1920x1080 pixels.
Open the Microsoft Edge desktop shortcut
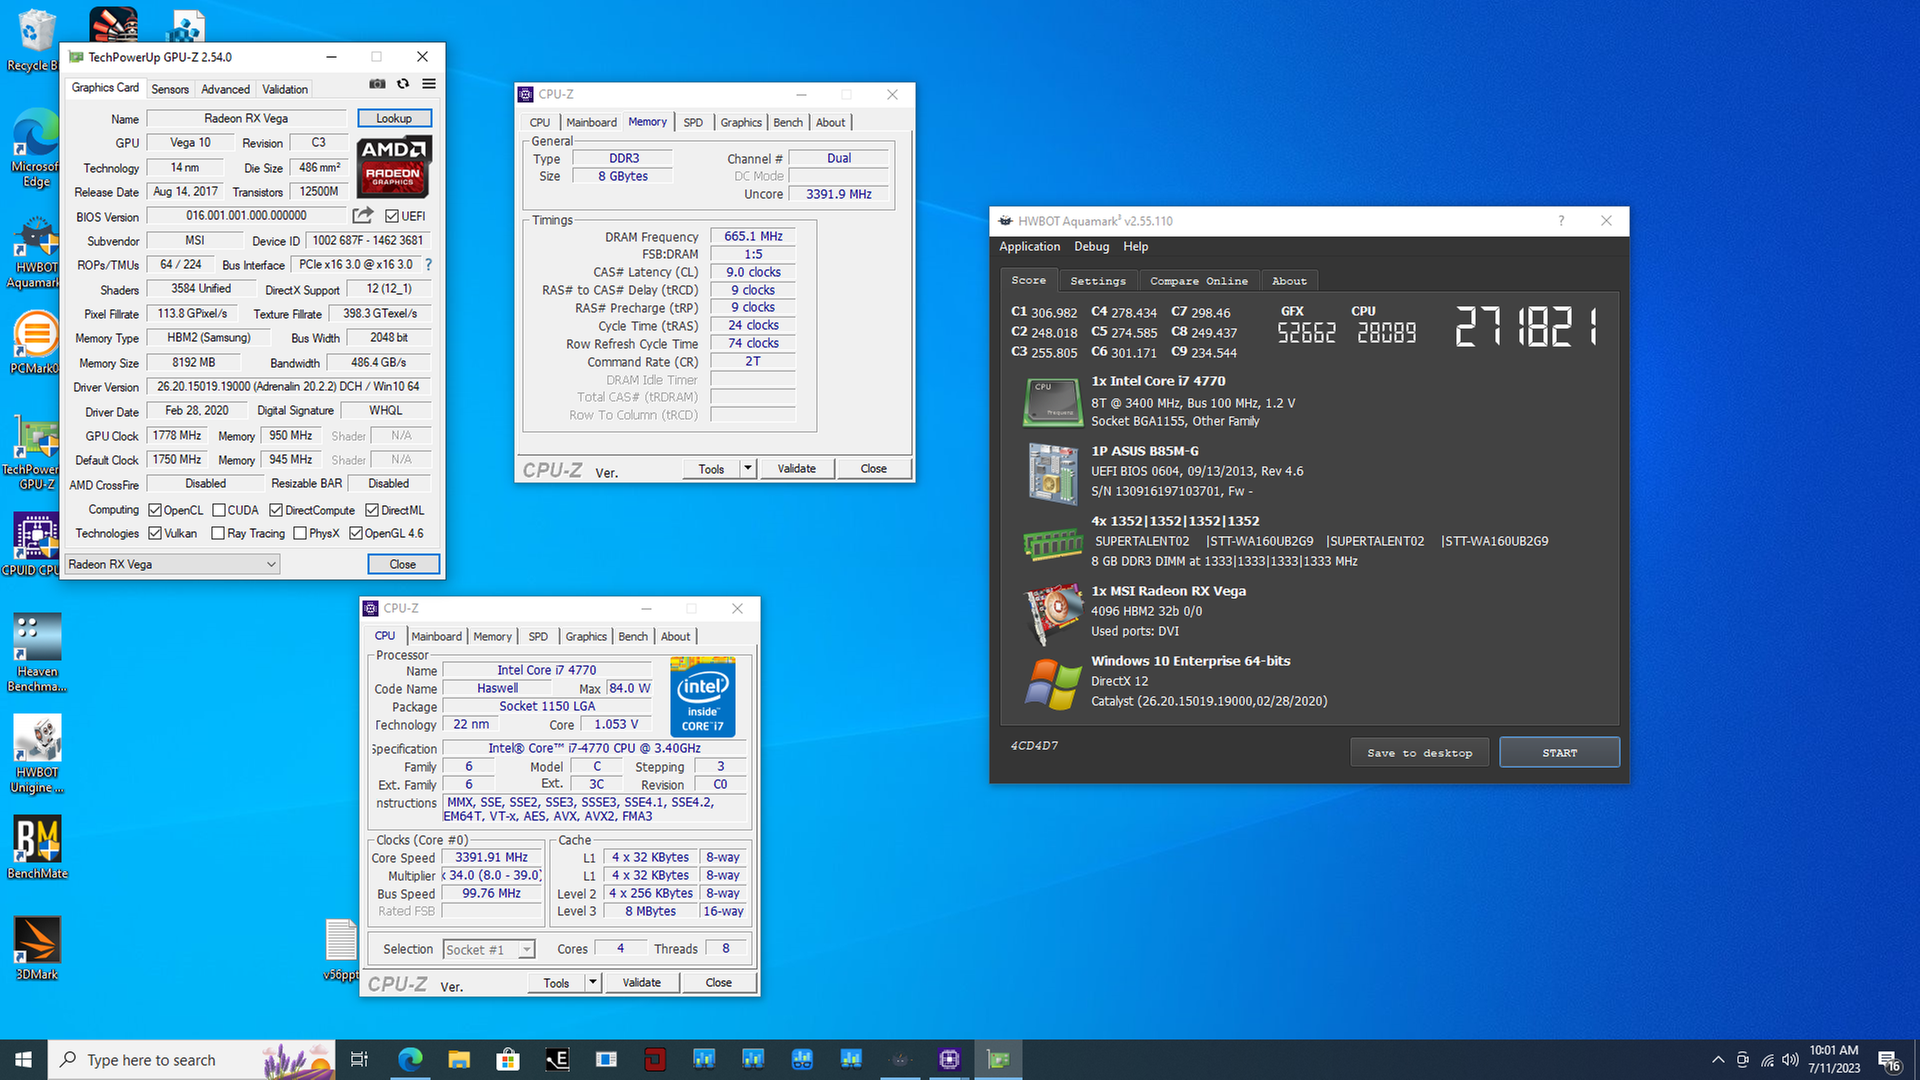(x=36, y=148)
